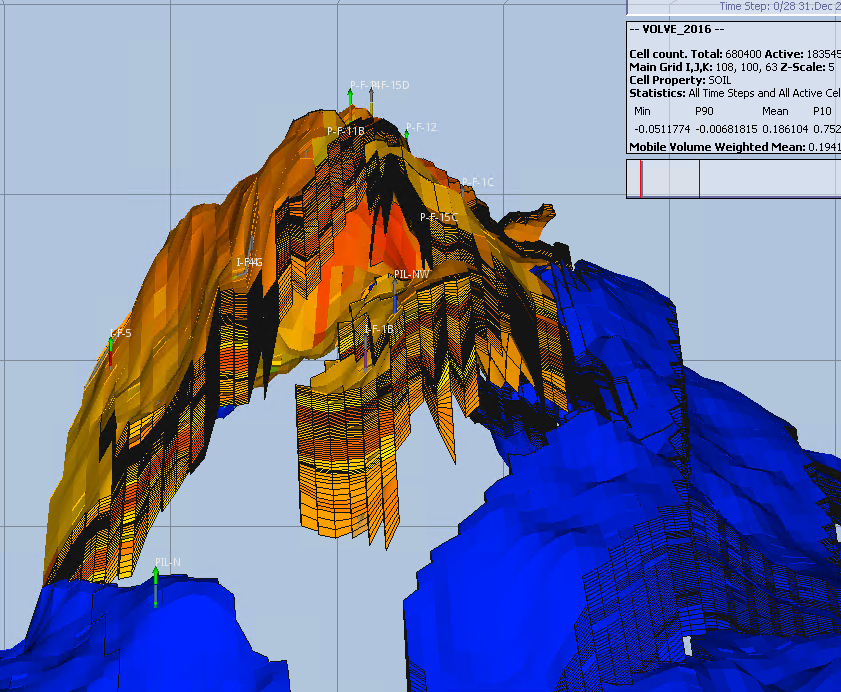Click the P-F-11B well label
This screenshot has height=692, width=841.
click(345, 130)
